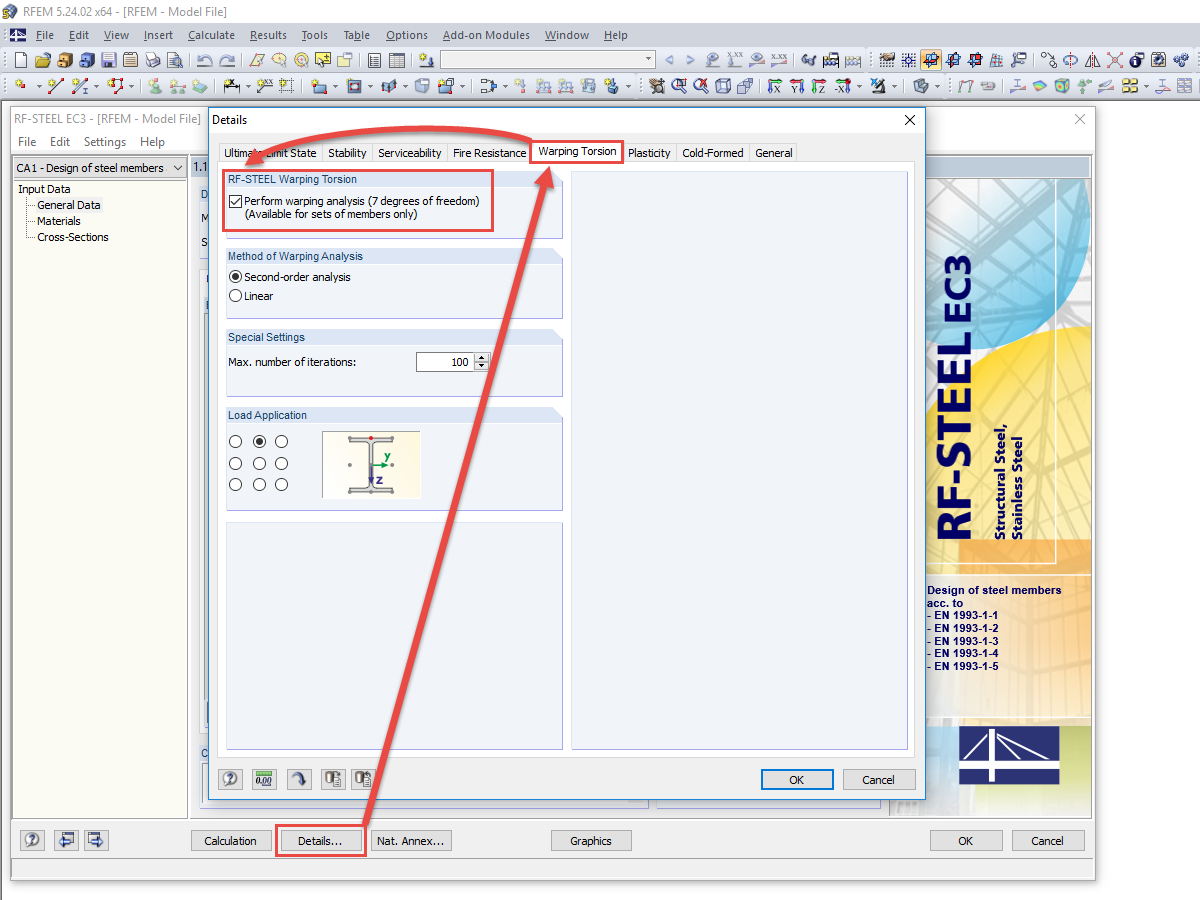Screen dimensions: 1200x900
Task: Click the info i icon in toolbar
Action: (1136, 60)
